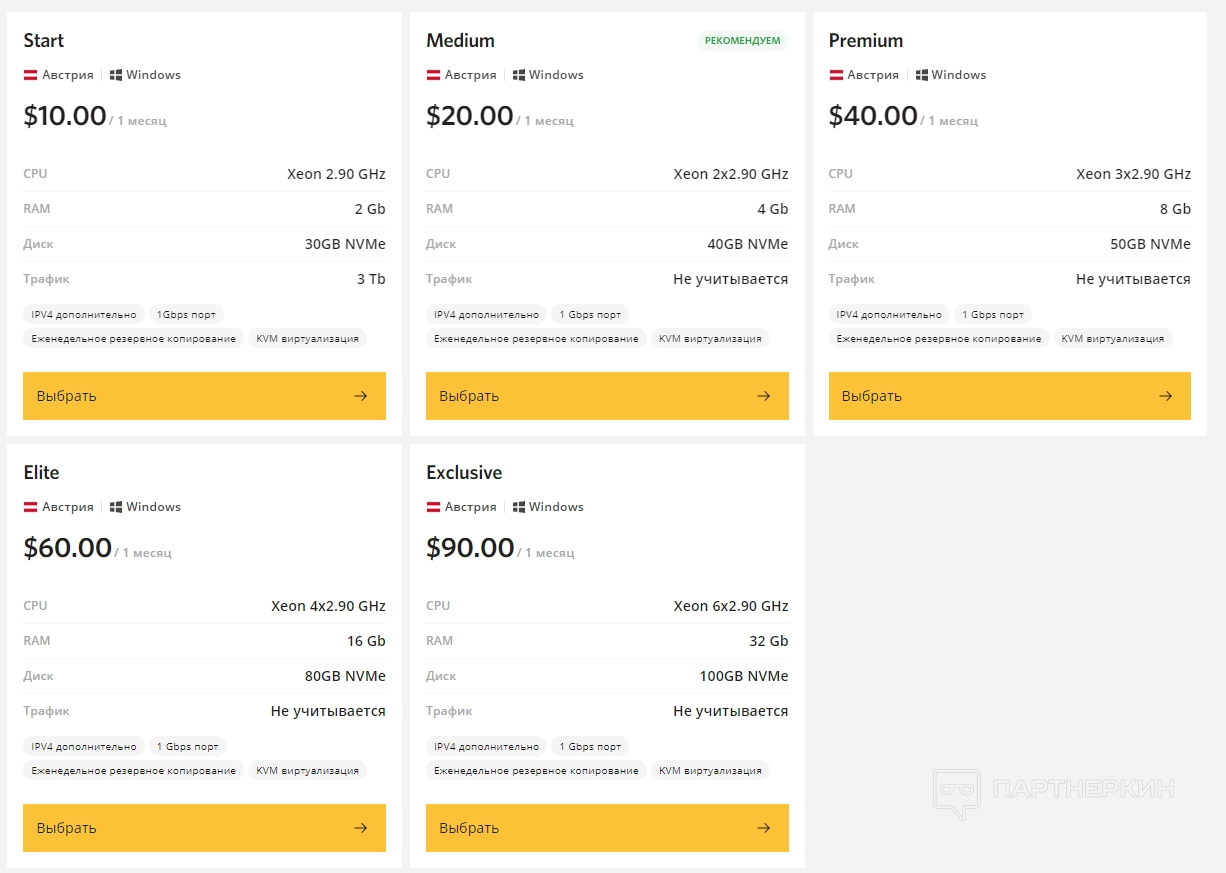Click the arrow icon on Elite's select button
The image size is (1226, 873).
pos(360,828)
